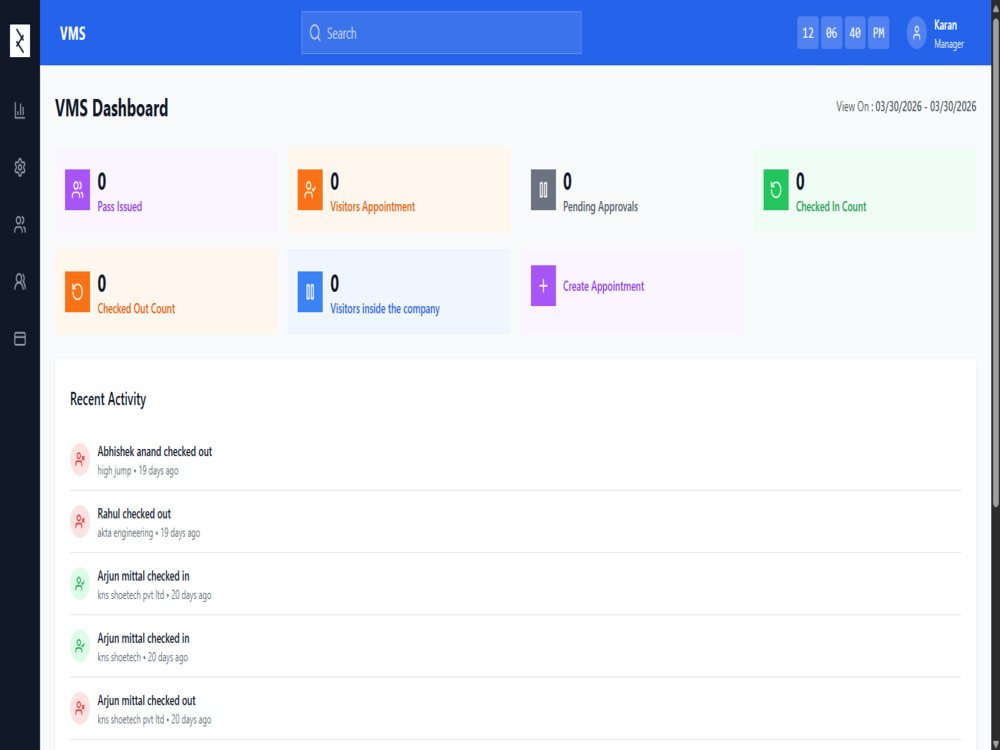
Task: Click Rahul checked out status icon
Action: (80, 522)
